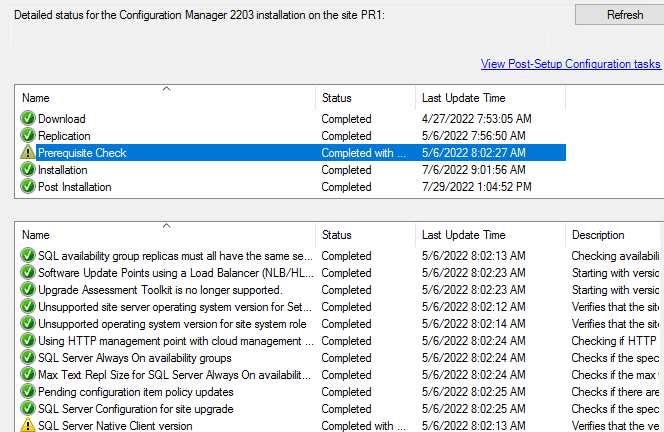664x432 pixels.
Task: Select the Installation phase row
Action: 293,169
